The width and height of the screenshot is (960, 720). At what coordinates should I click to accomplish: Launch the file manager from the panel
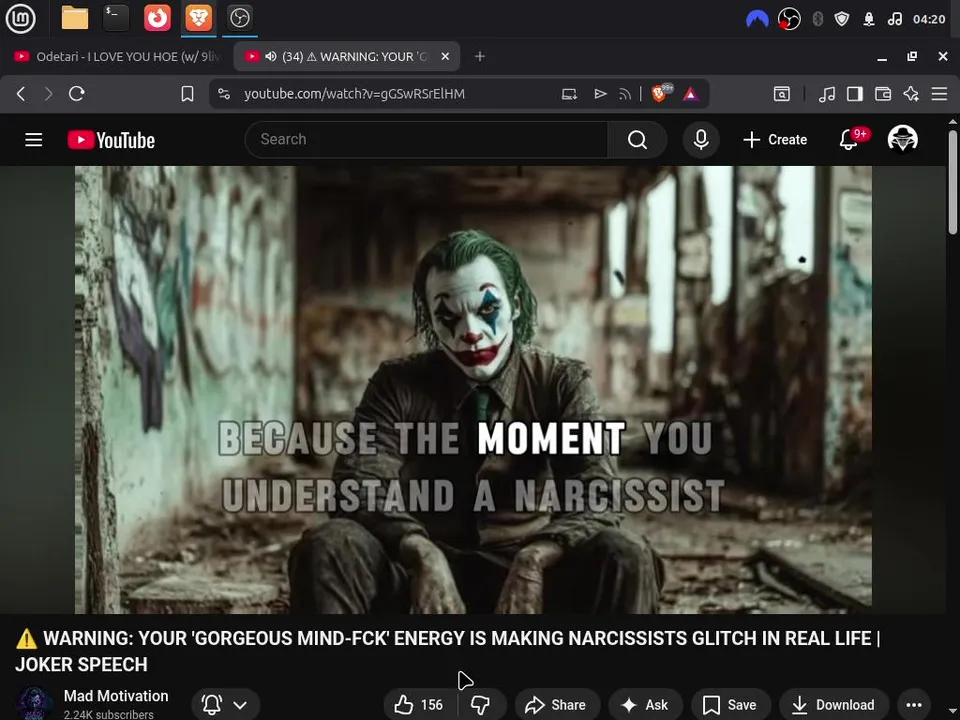click(75, 18)
